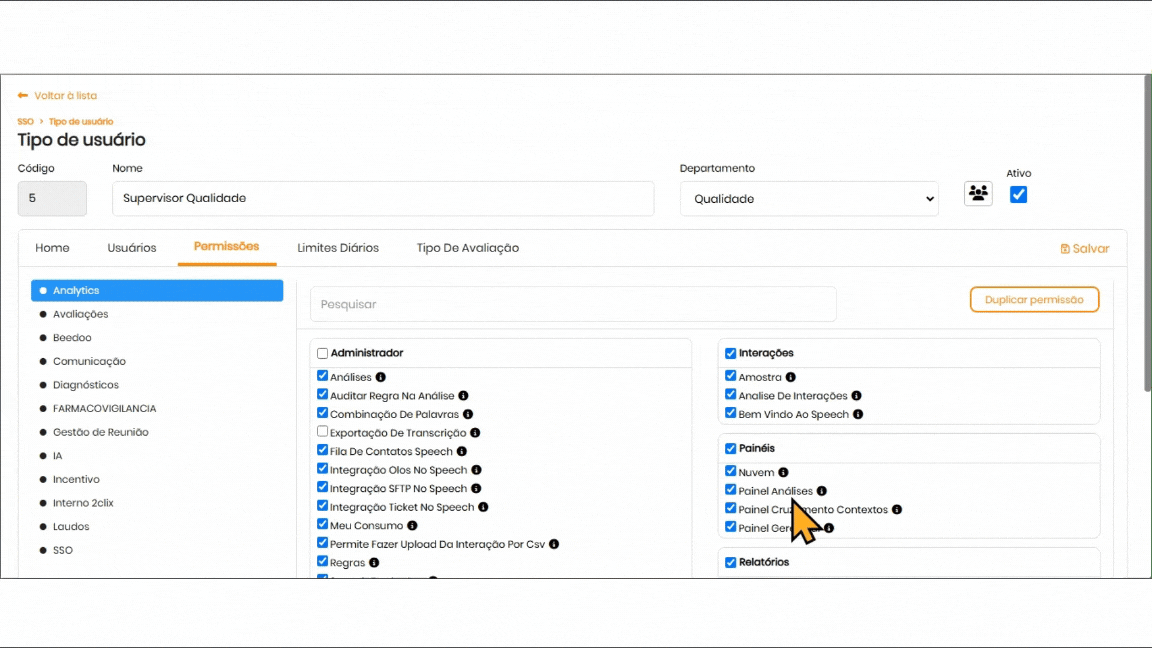
Task: Switch to the Limites Diários tab
Action: [338, 248]
